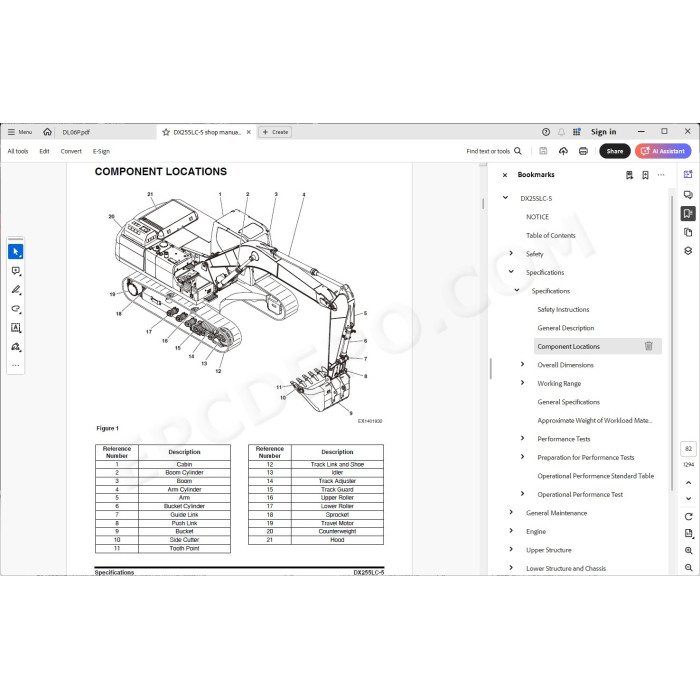Image resolution: width=700 pixels, height=700 pixels.
Task: Expand the Engine bookmark
Action: pyautogui.click(x=511, y=531)
